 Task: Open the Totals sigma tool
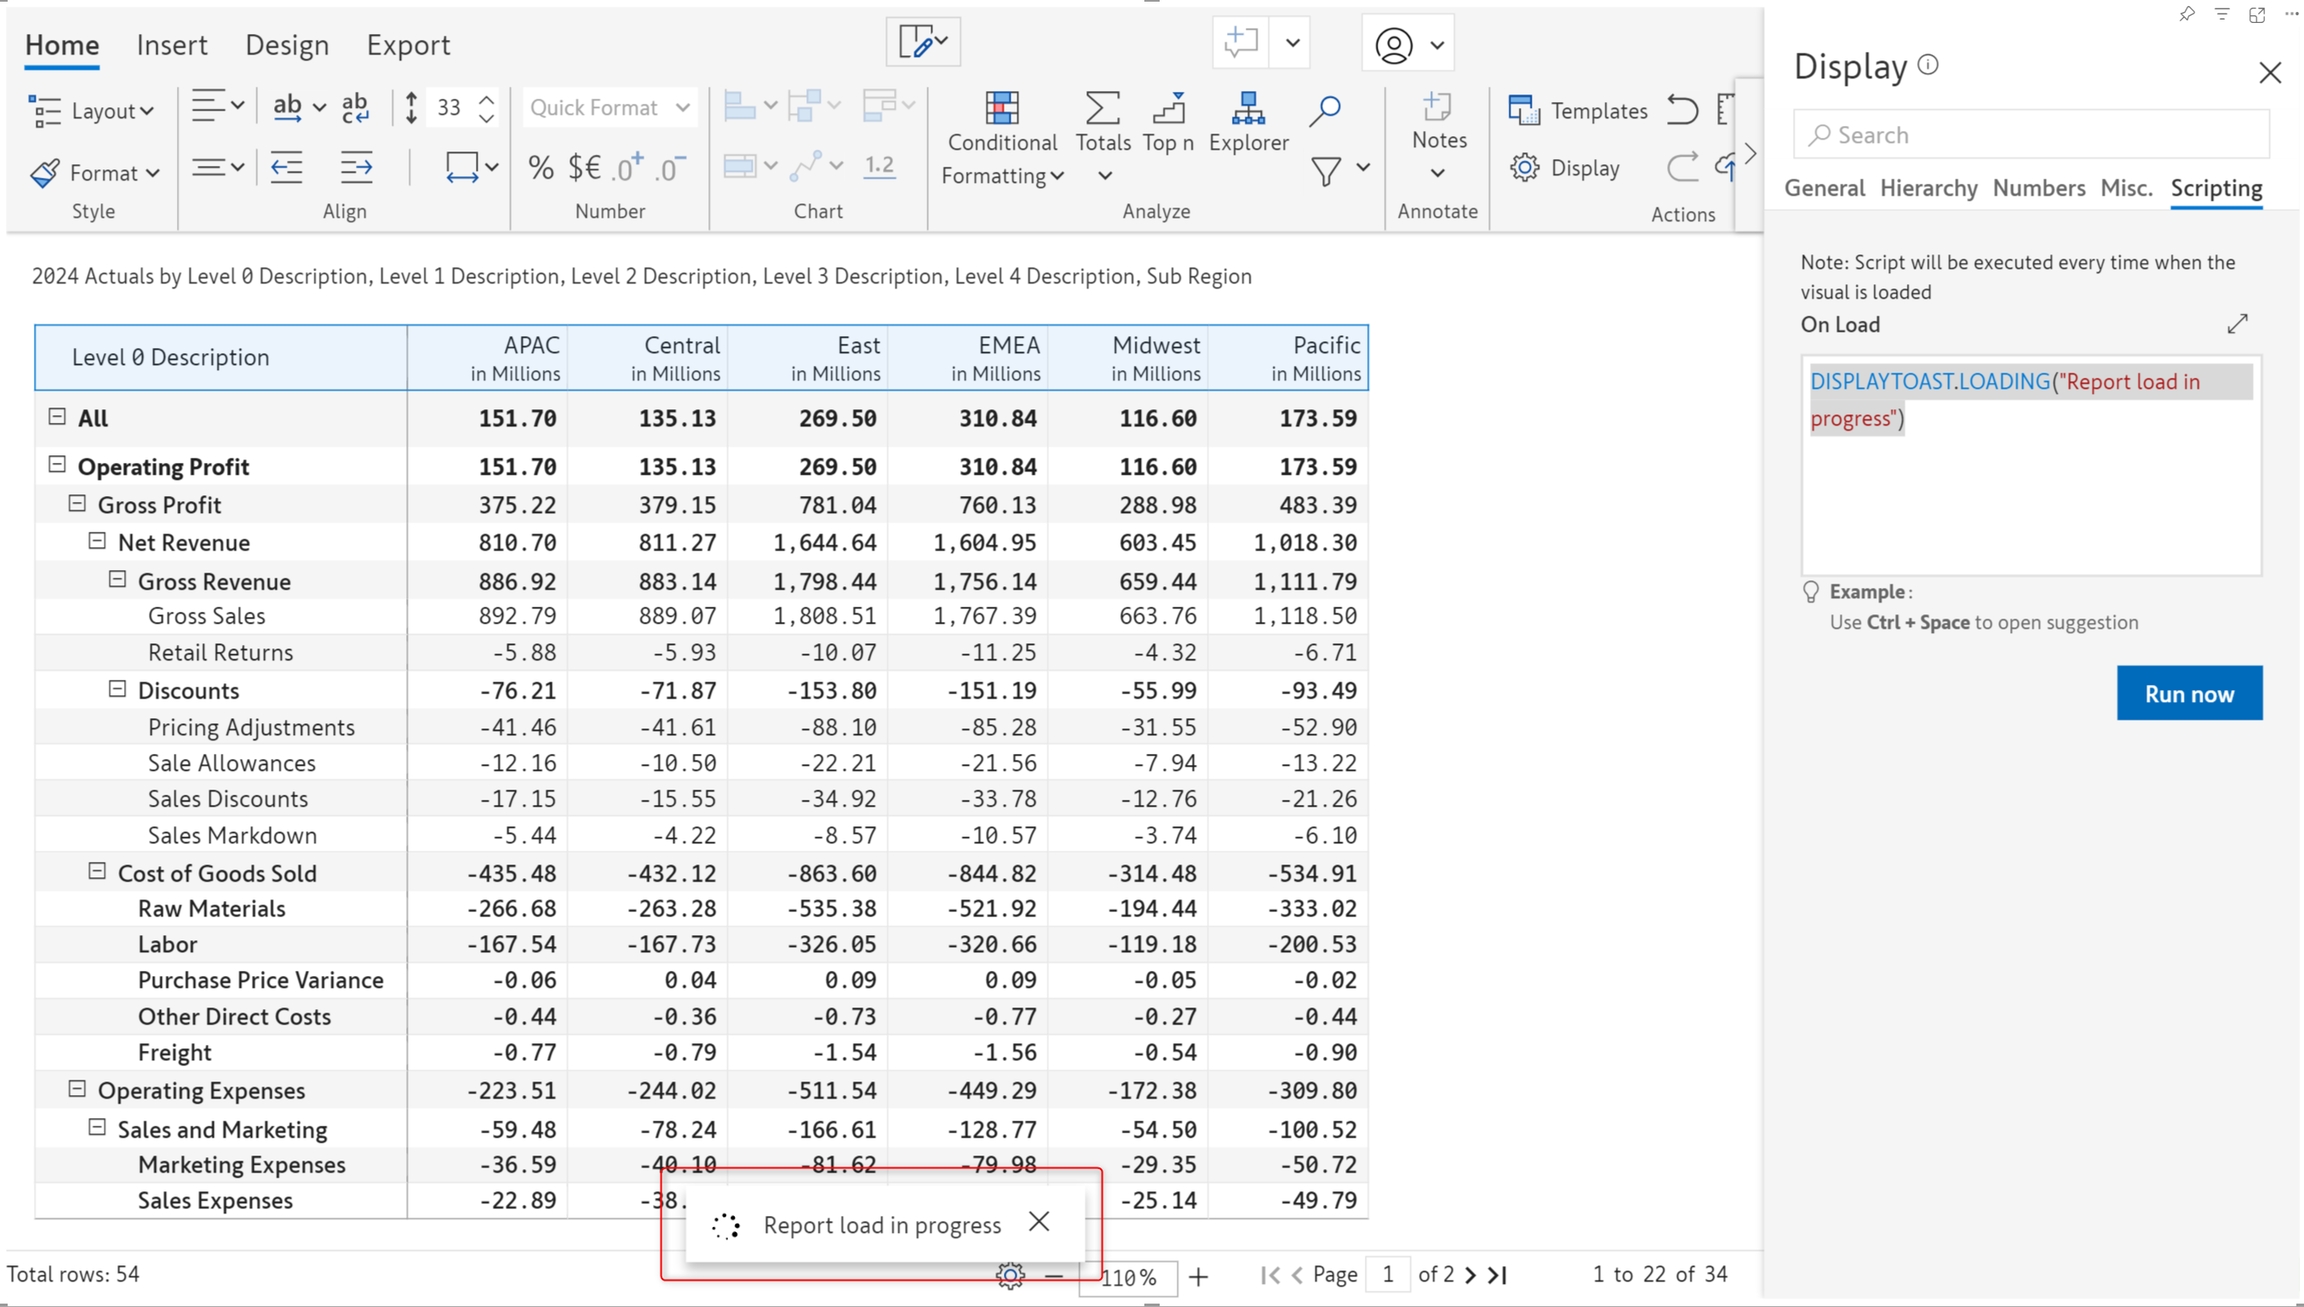click(x=1102, y=109)
